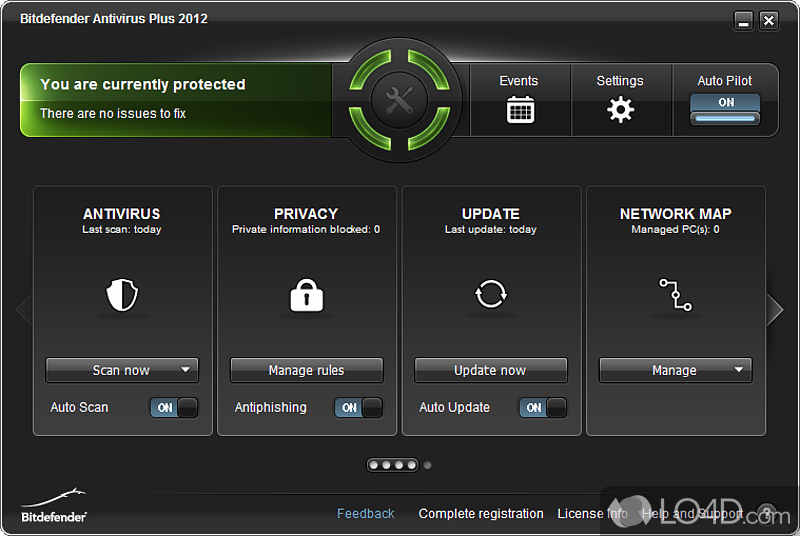
Task: Click 'Last update: today' text
Action: pyautogui.click(x=491, y=229)
